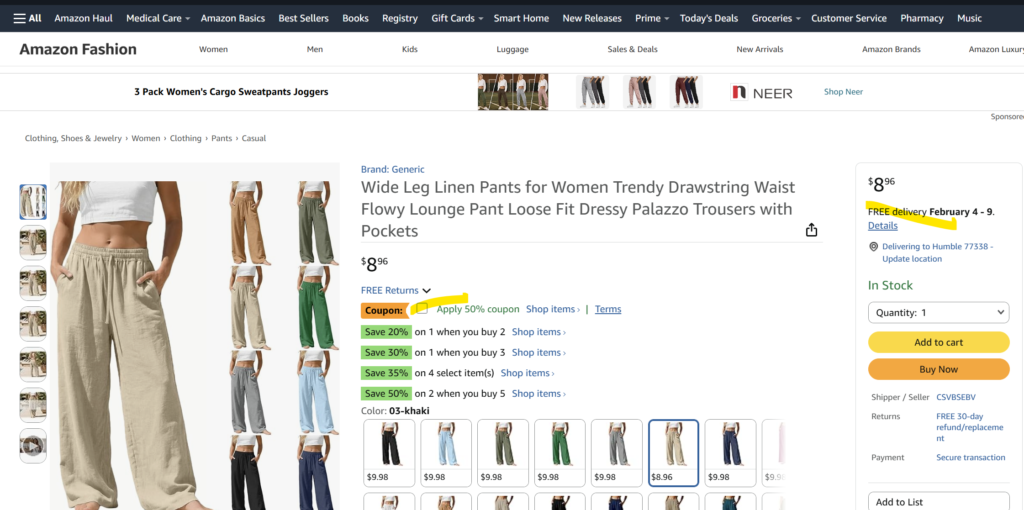Click the Amazon Fashion logo
Image resolution: width=1024 pixels, height=510 pixels.
[78, 49]
